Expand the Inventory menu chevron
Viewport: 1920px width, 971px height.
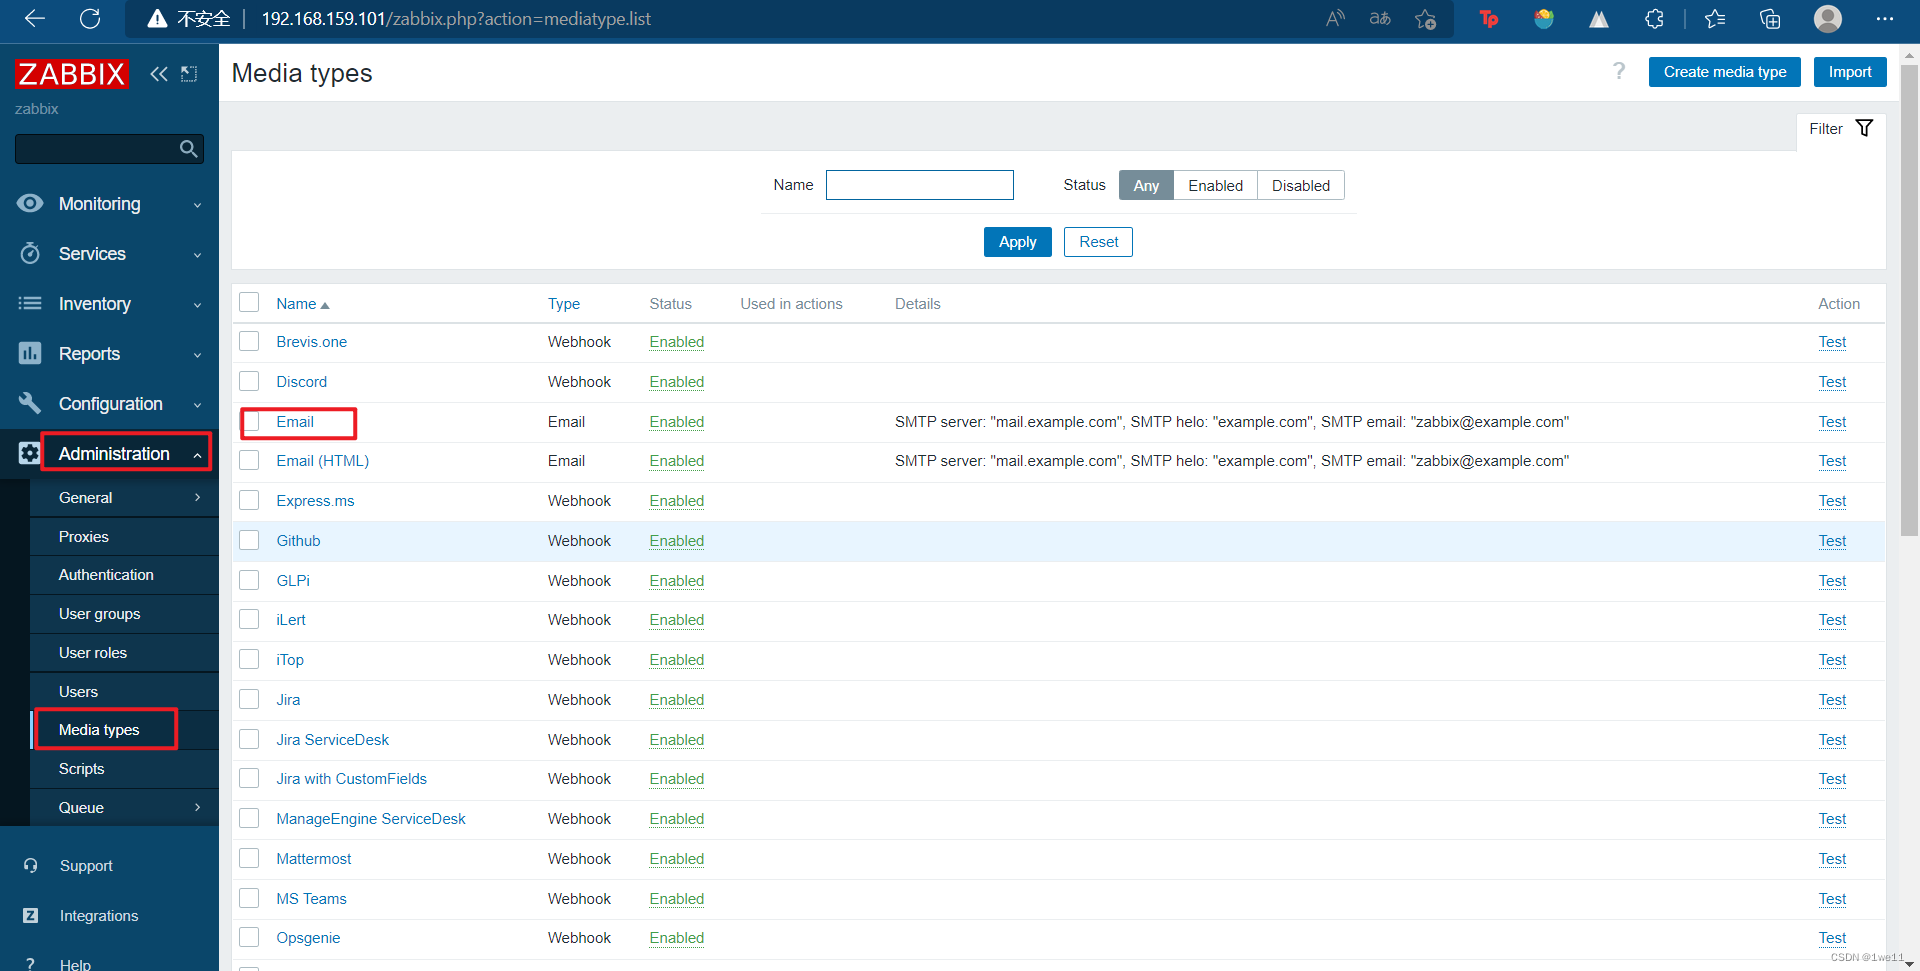[197, 305]
